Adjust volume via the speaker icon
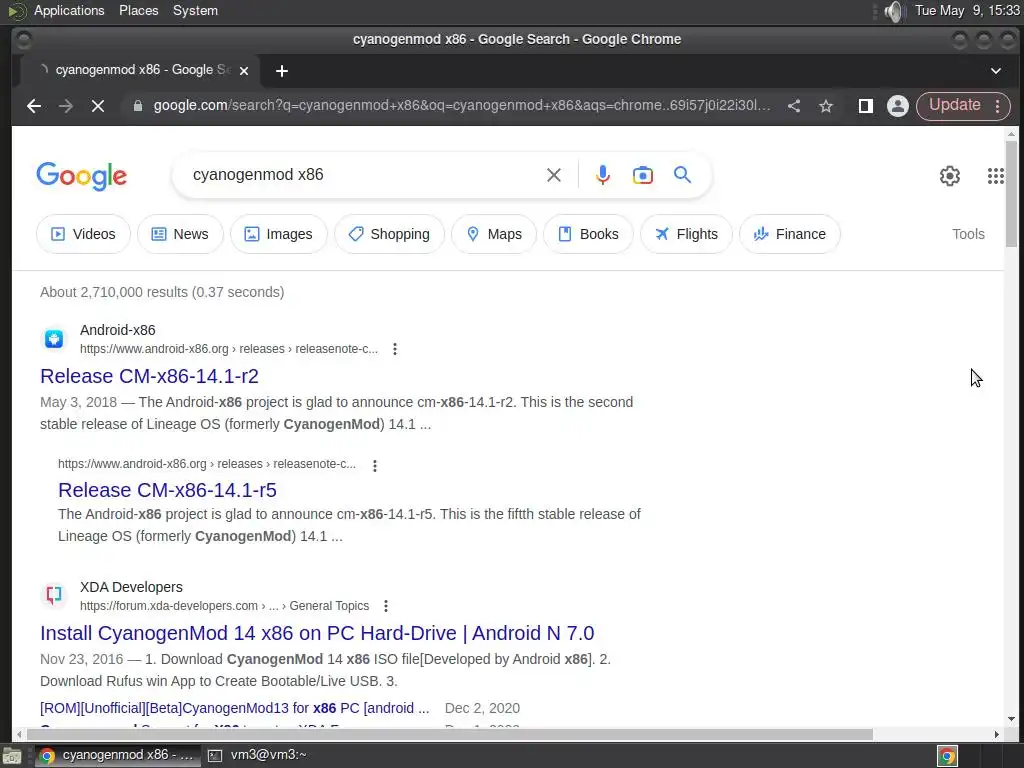1024x768 pixels. tap(893, 11)
